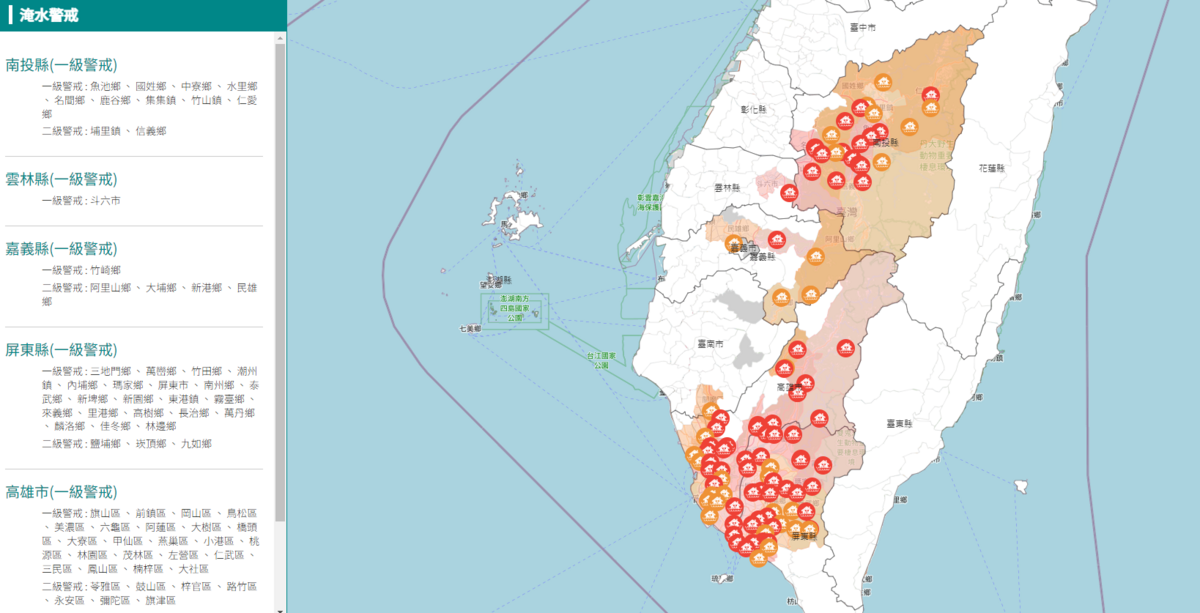Click the isolated orange marker east of the 南投縣 map label
The width and height of the screenshot is (1200, 613).
909,127
